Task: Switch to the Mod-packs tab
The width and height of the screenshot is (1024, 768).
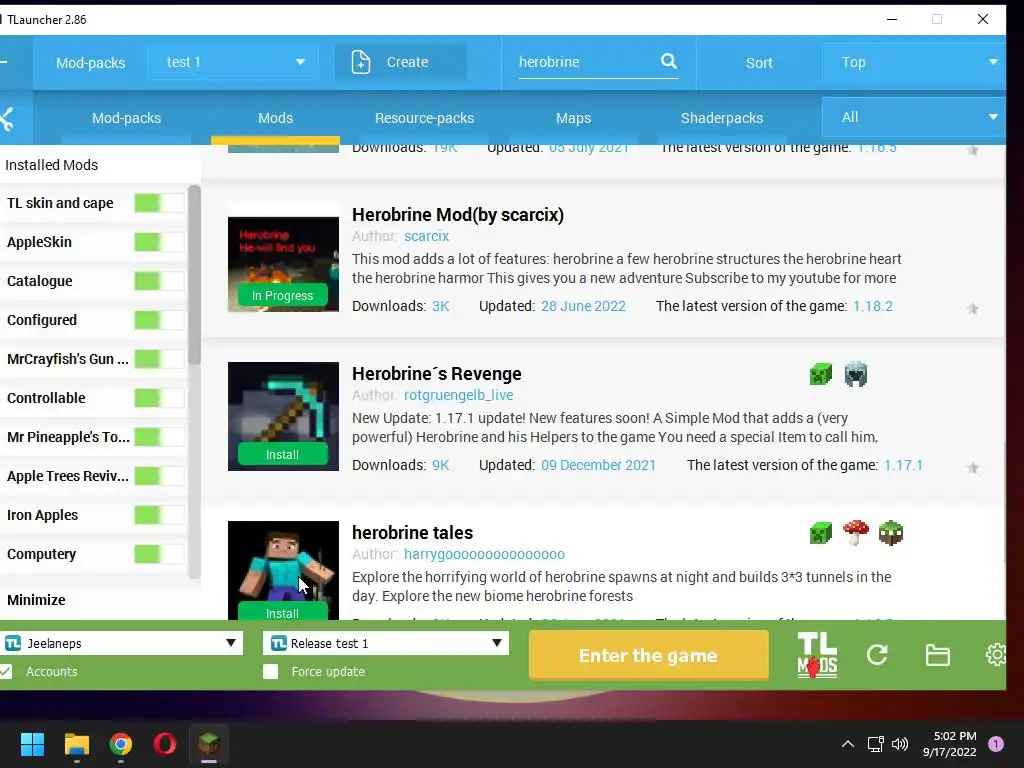Action: coord(127,118)
